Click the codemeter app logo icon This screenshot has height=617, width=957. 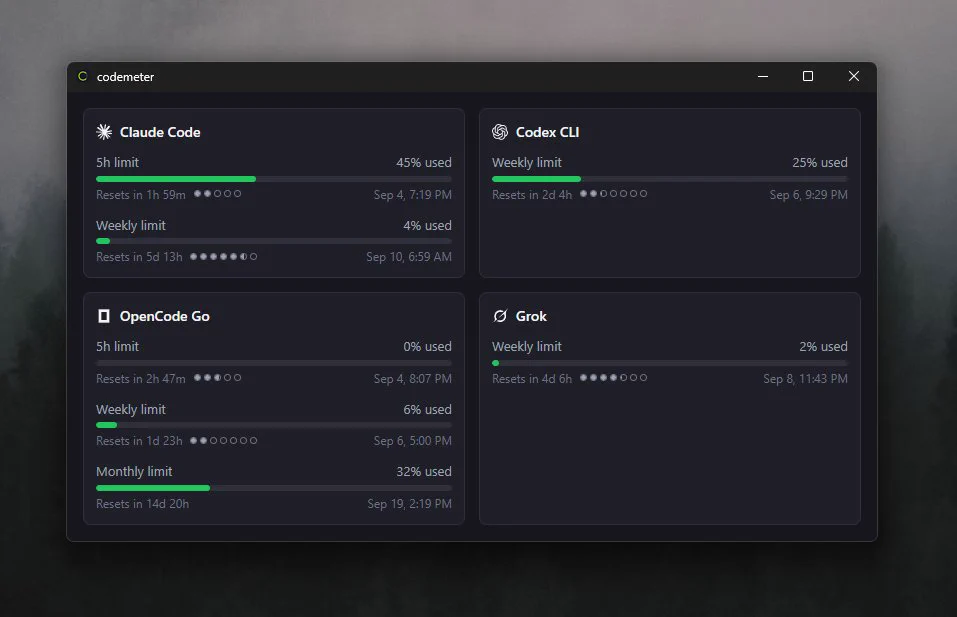click(82, 76)
